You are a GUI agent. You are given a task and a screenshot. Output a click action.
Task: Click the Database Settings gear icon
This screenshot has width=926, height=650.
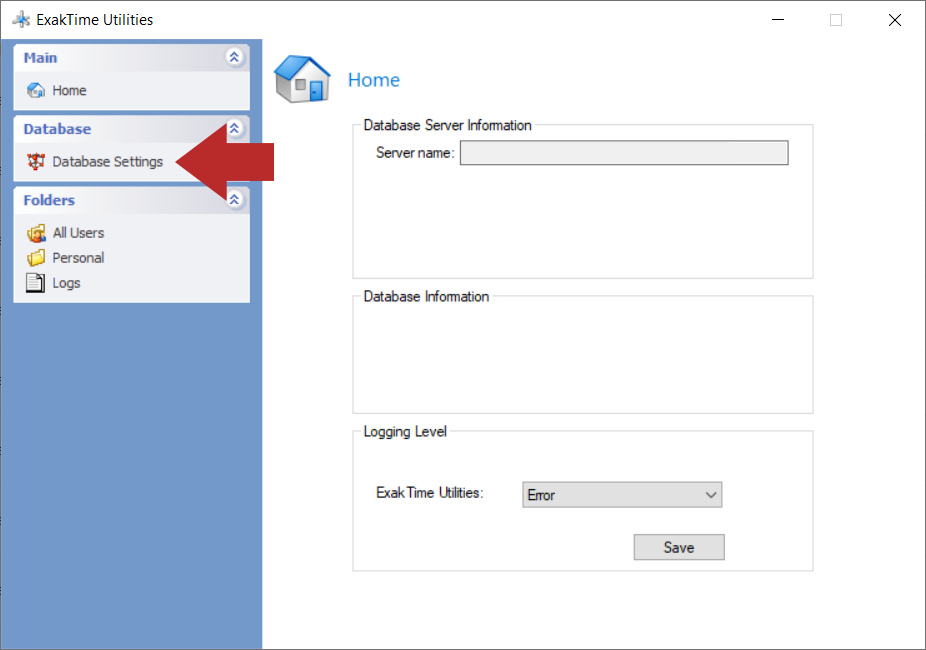click(35, 161)
